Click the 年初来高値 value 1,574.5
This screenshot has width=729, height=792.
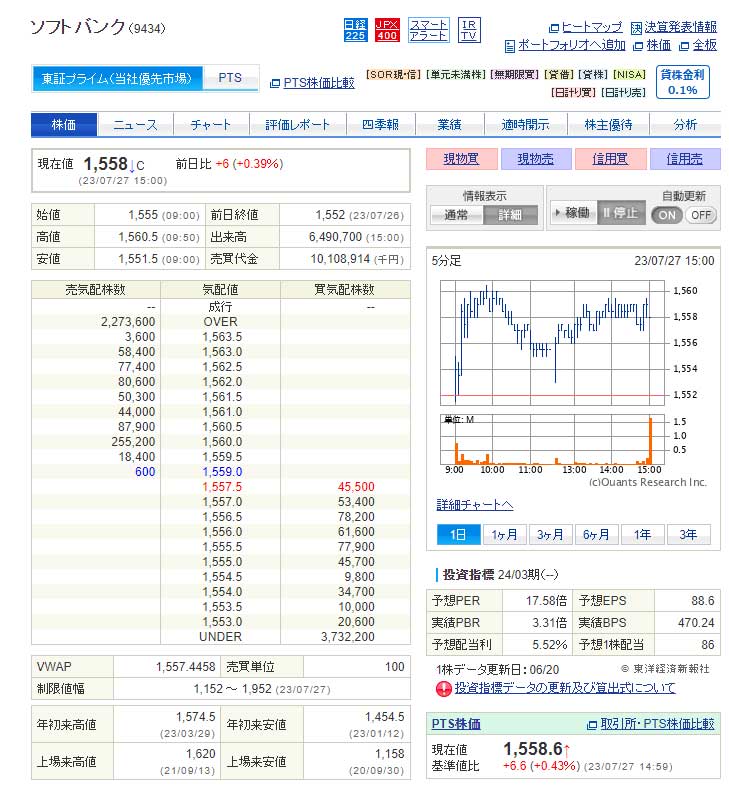(196, 717)
